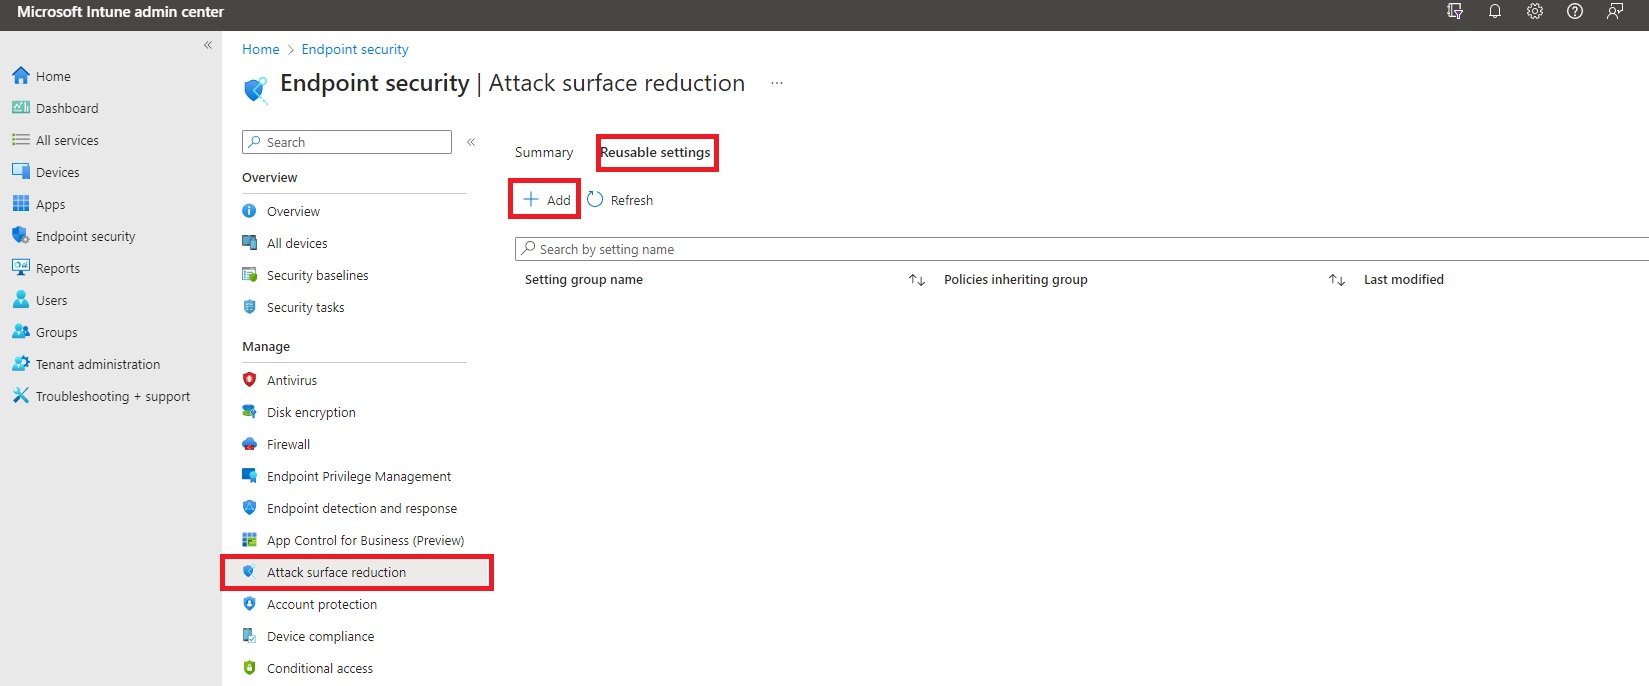Screen dimensions: 1649x686
Task: Open the settings gear in header
Action: (x=1535, y=12)
